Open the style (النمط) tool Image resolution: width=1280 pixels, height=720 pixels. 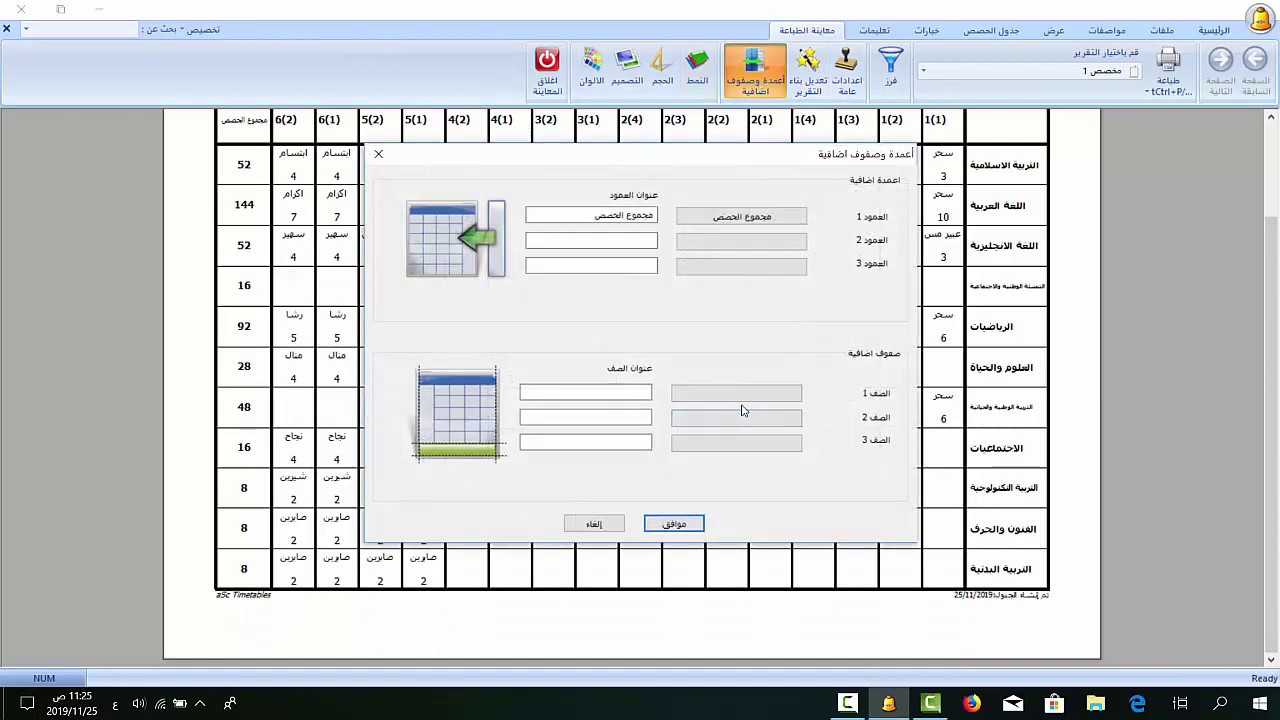click(697, 68)
